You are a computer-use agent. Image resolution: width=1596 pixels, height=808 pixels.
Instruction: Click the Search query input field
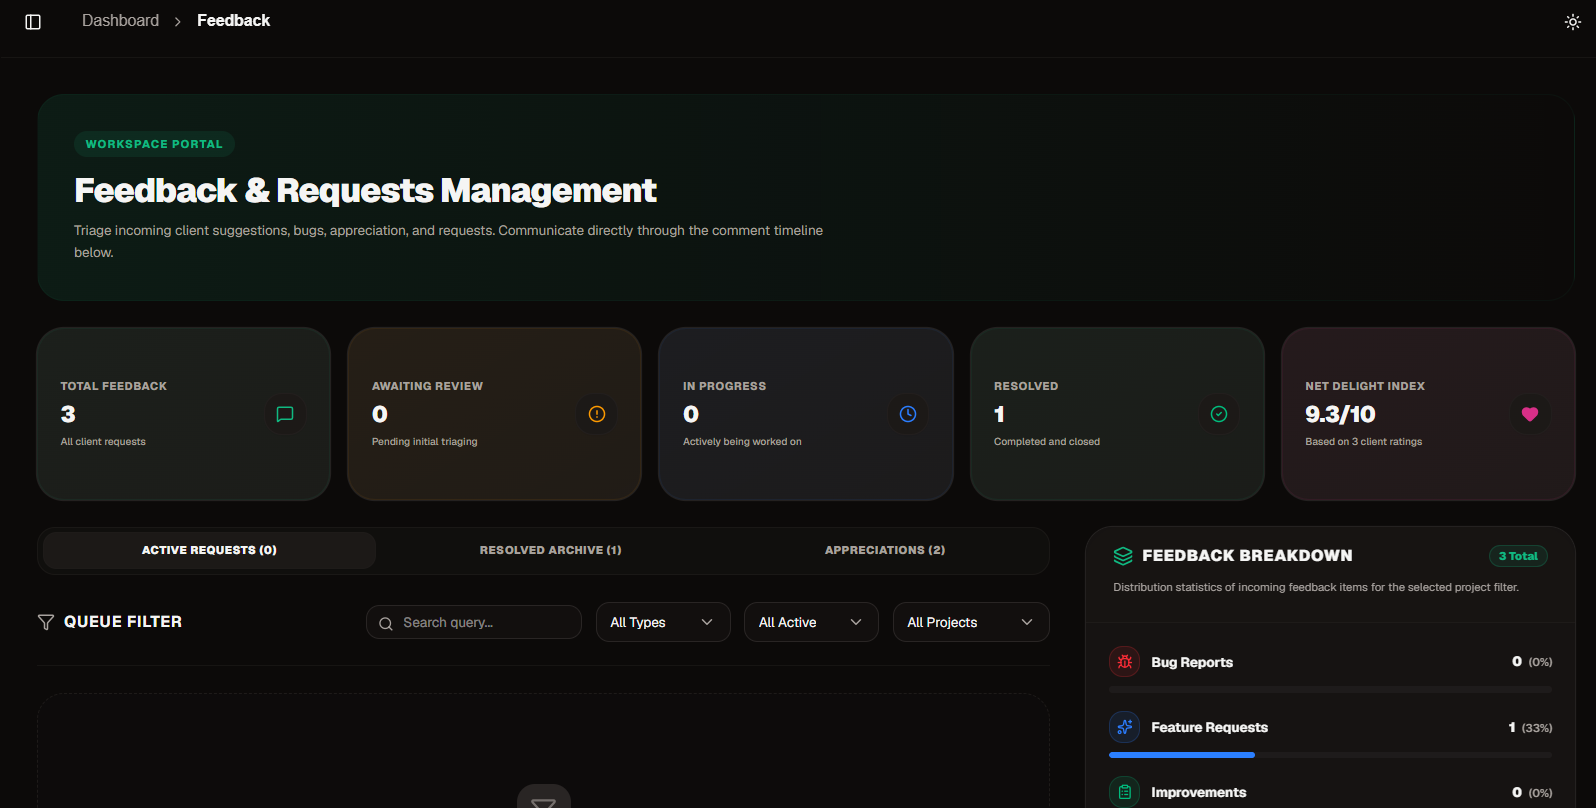pos(474,622)
